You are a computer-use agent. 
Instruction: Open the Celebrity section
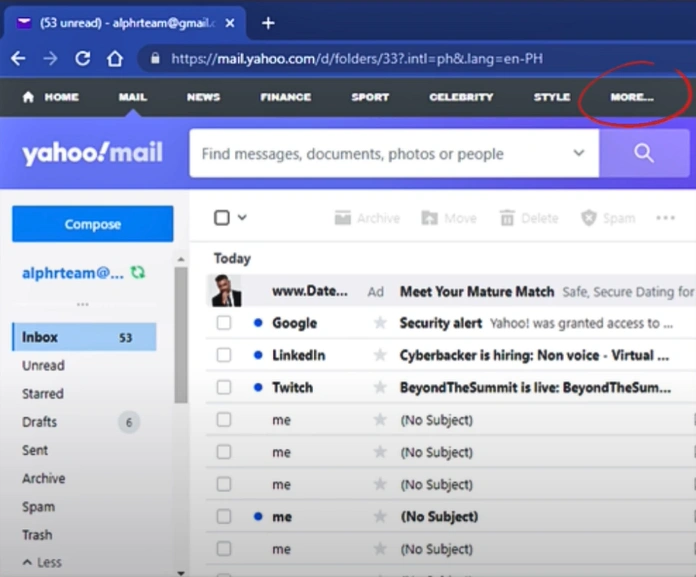click(x=461, y=97)
